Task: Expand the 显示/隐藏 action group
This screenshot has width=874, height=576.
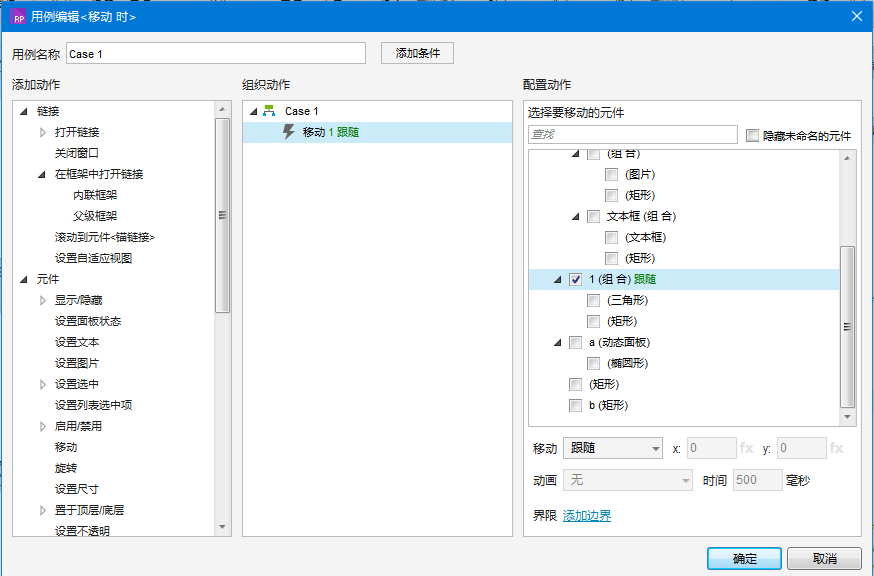Action: [x=42, y=300]
